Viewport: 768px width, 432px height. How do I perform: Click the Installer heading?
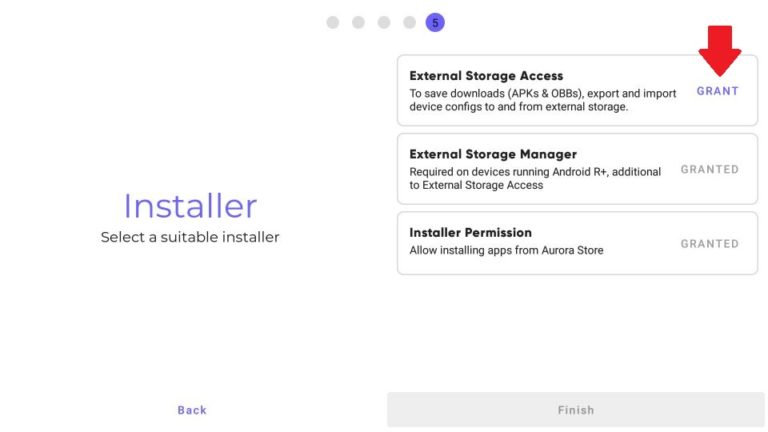pos(190,206)
